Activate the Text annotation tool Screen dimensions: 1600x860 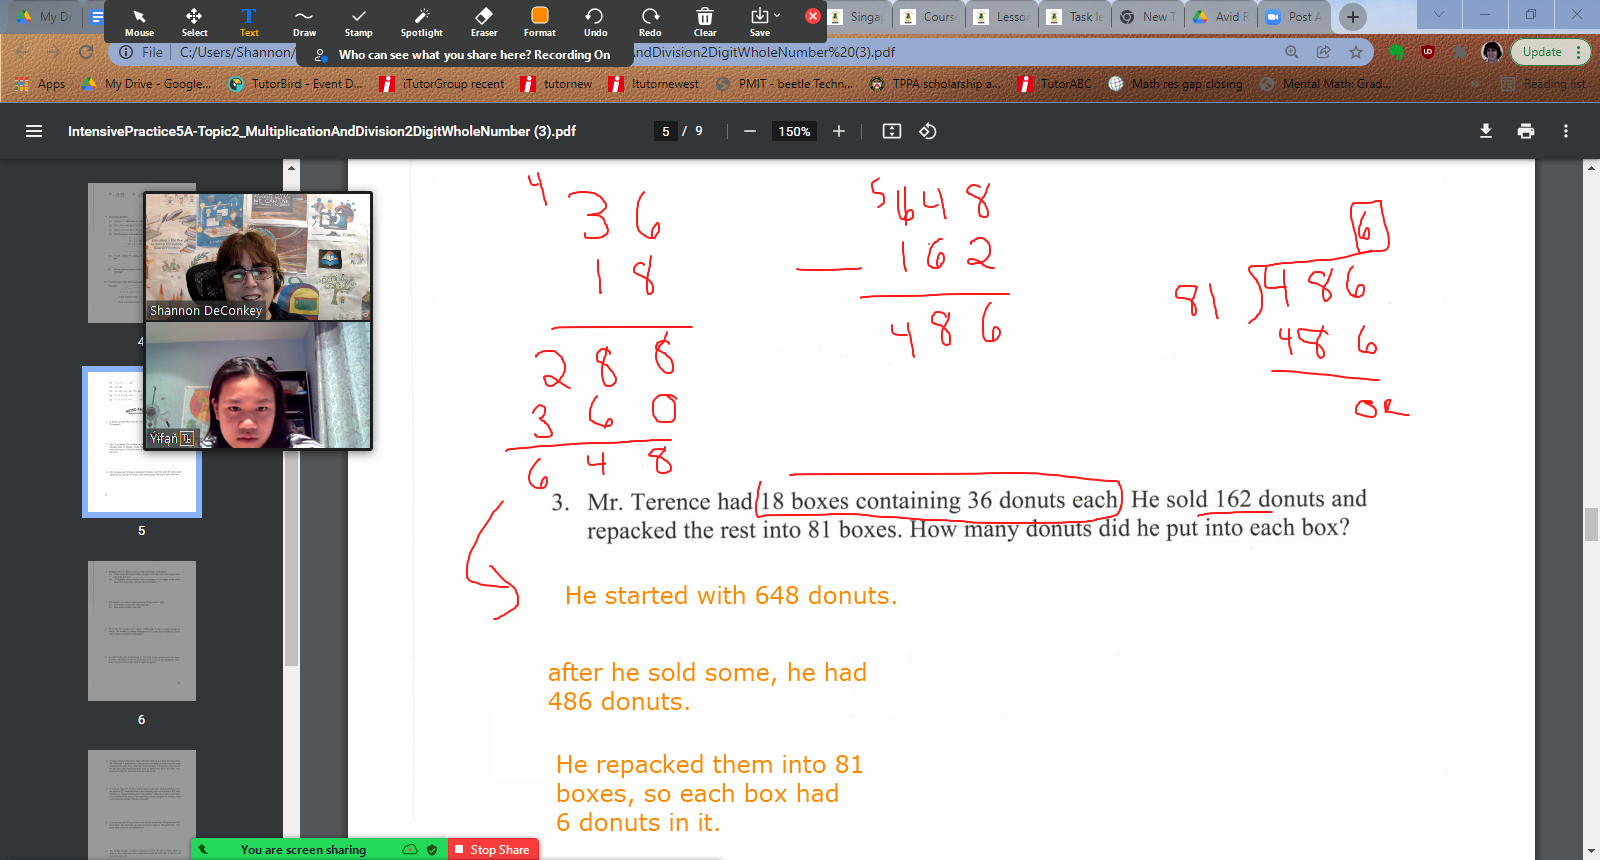pyautogui.click(x=249, y=21)
